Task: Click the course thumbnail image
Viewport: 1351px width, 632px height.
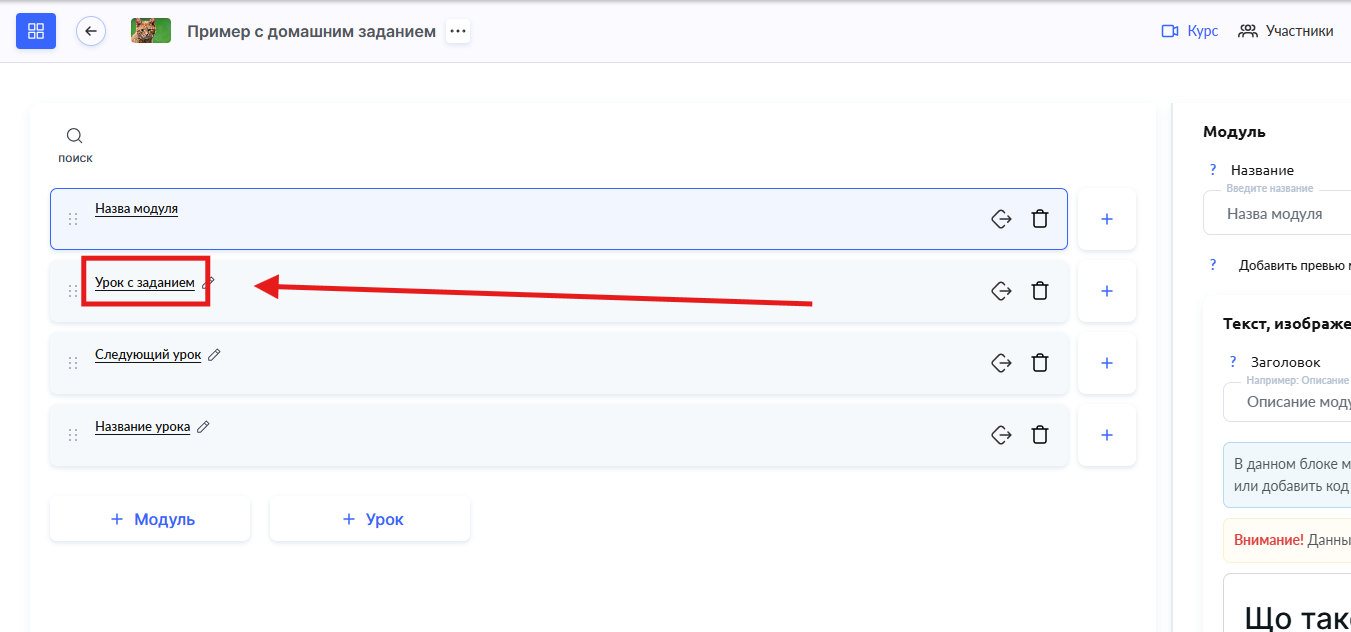Action: pos(151,31)
